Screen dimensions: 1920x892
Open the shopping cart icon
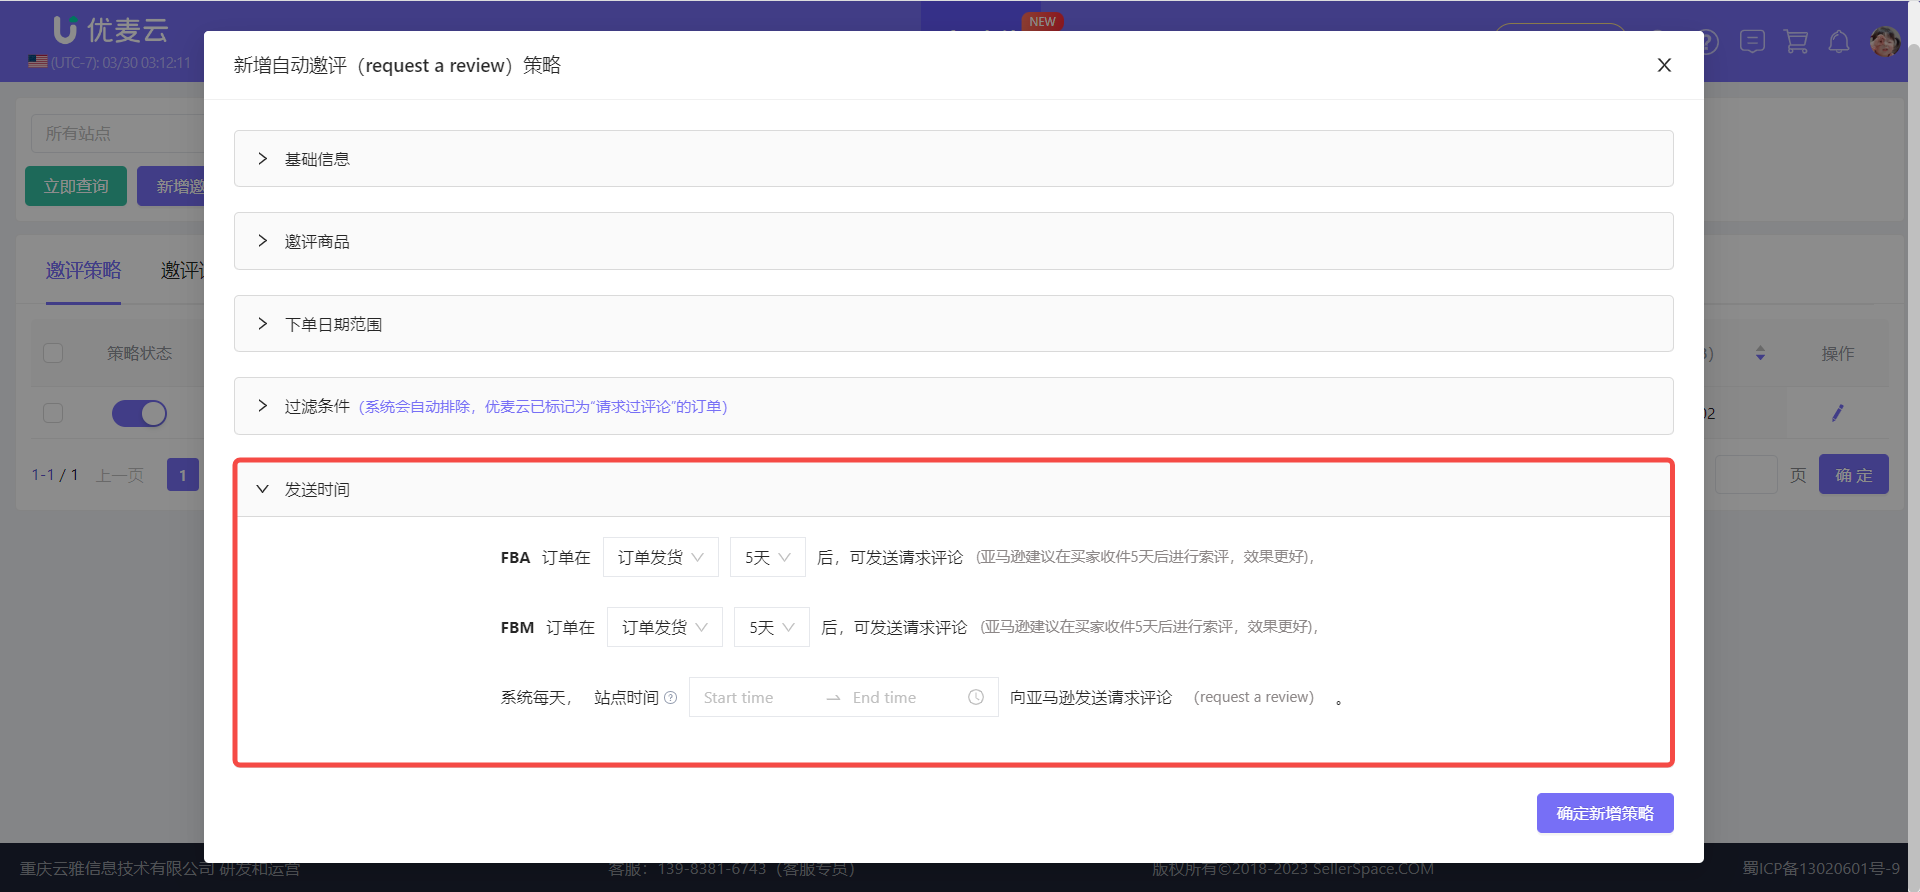[1796, 41]
